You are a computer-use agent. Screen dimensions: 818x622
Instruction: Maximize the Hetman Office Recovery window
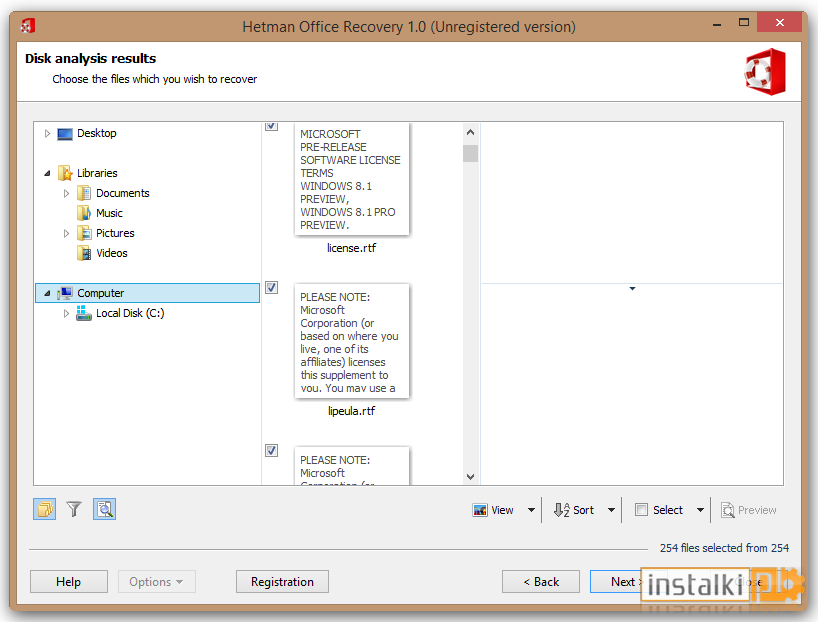click(x=744, y=22)
